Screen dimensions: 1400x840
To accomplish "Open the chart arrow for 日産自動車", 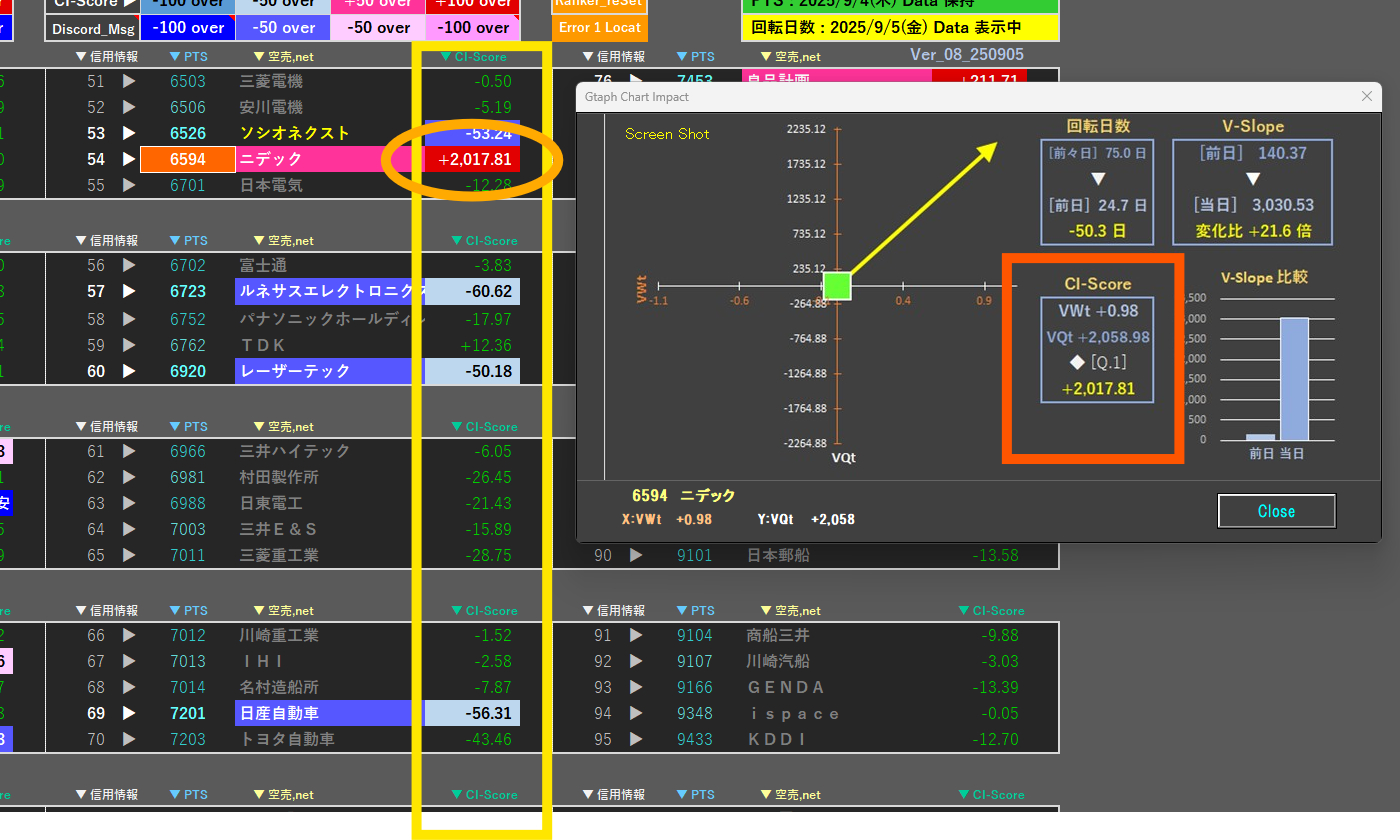I will 129,713.
